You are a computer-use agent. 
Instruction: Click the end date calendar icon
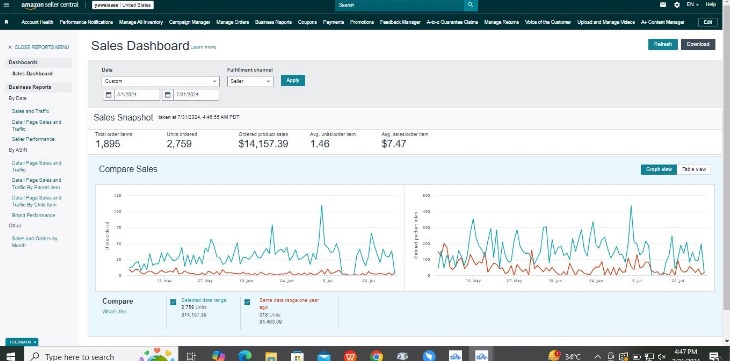(168, 95)
